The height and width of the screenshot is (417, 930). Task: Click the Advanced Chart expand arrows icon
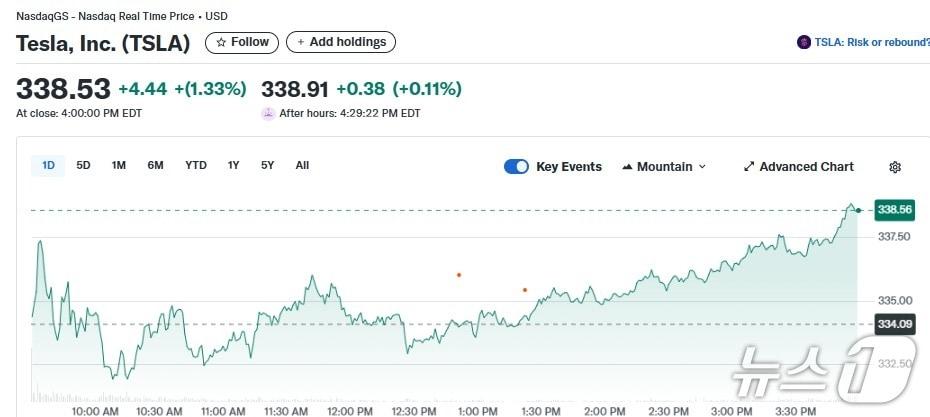[x=749, y=167]
